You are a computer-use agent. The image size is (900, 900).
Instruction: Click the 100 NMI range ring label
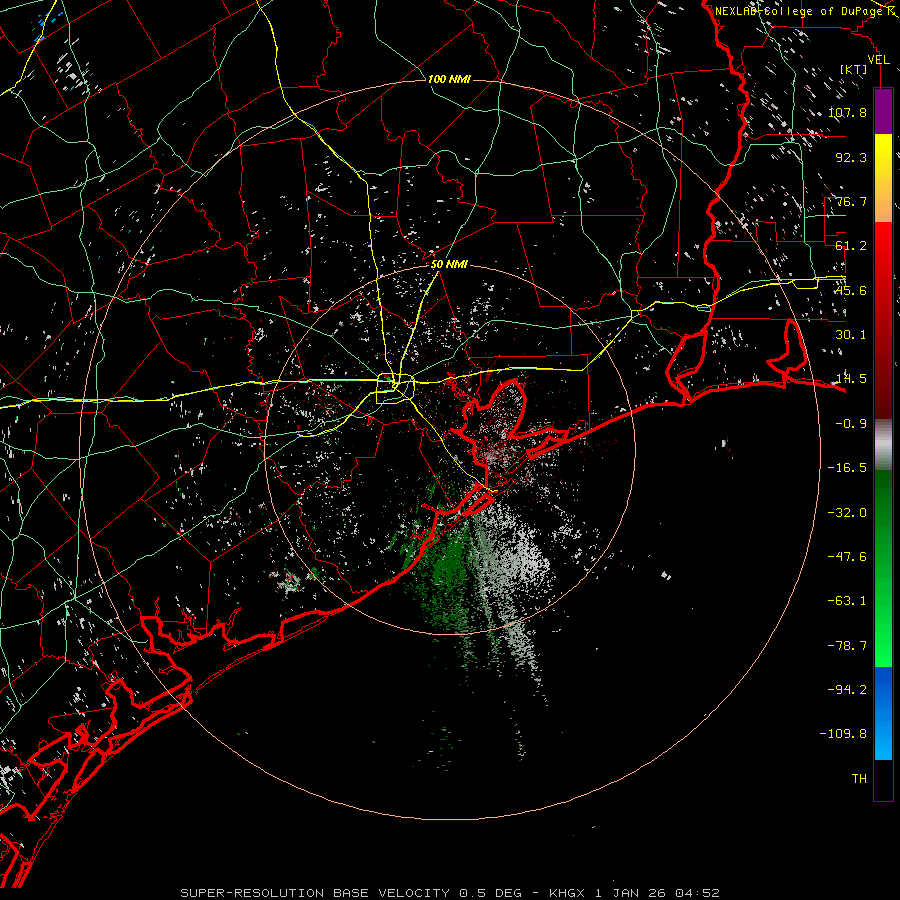[449, 79]
